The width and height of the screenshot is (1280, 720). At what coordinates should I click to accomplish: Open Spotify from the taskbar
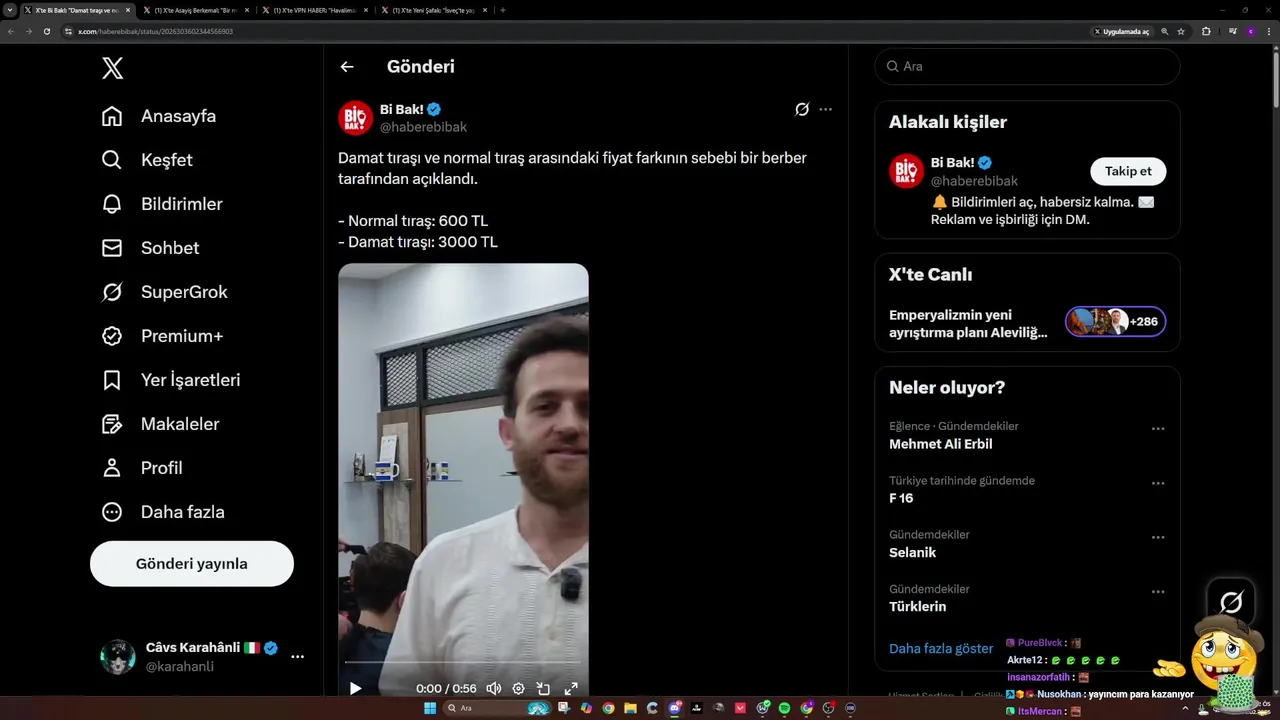(785, 708)
